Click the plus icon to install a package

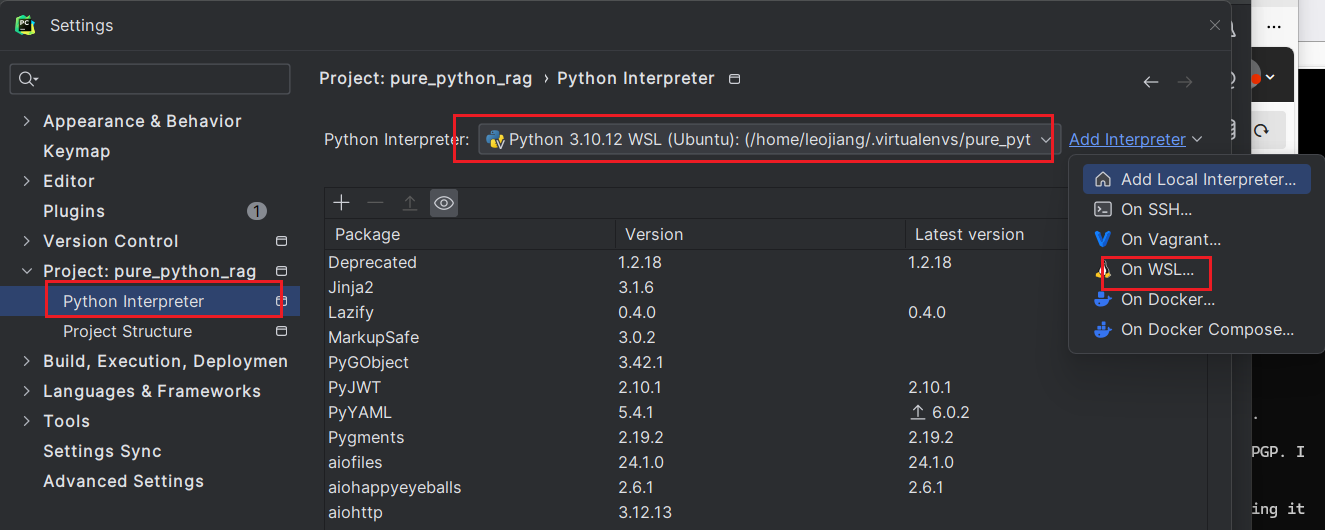click(342, 203)
